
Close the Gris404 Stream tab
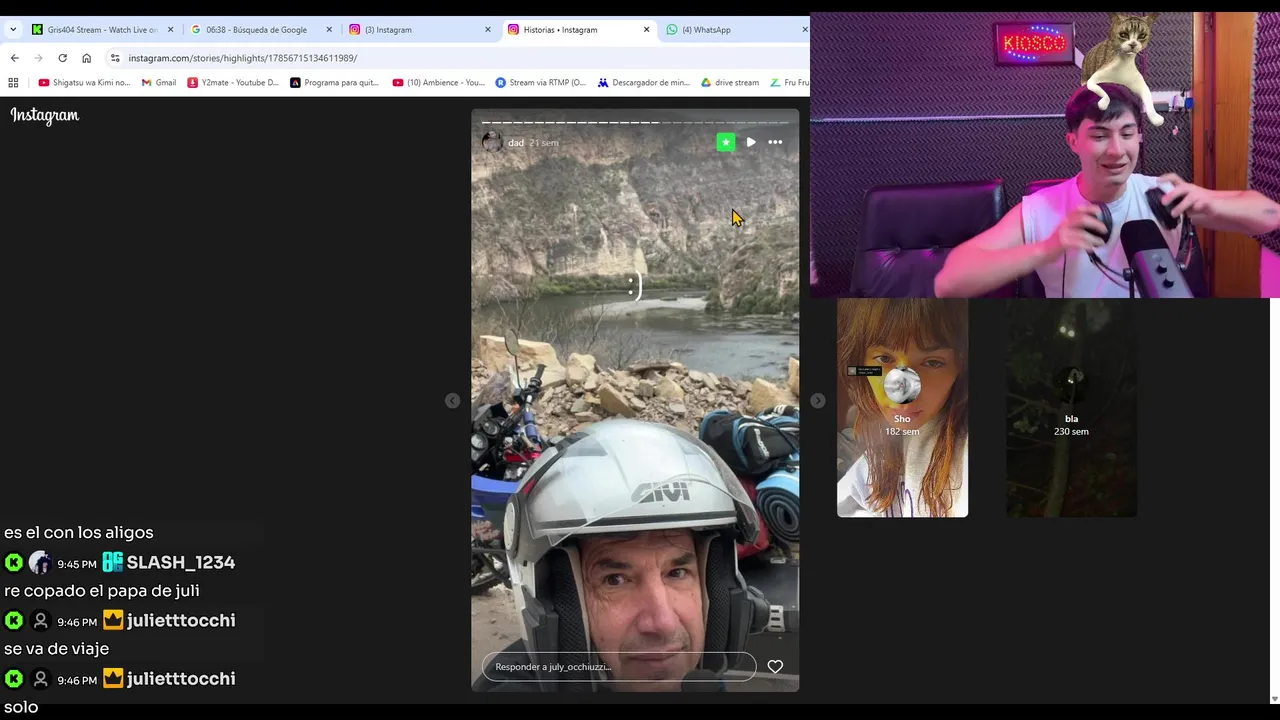[x=170, y=30]
